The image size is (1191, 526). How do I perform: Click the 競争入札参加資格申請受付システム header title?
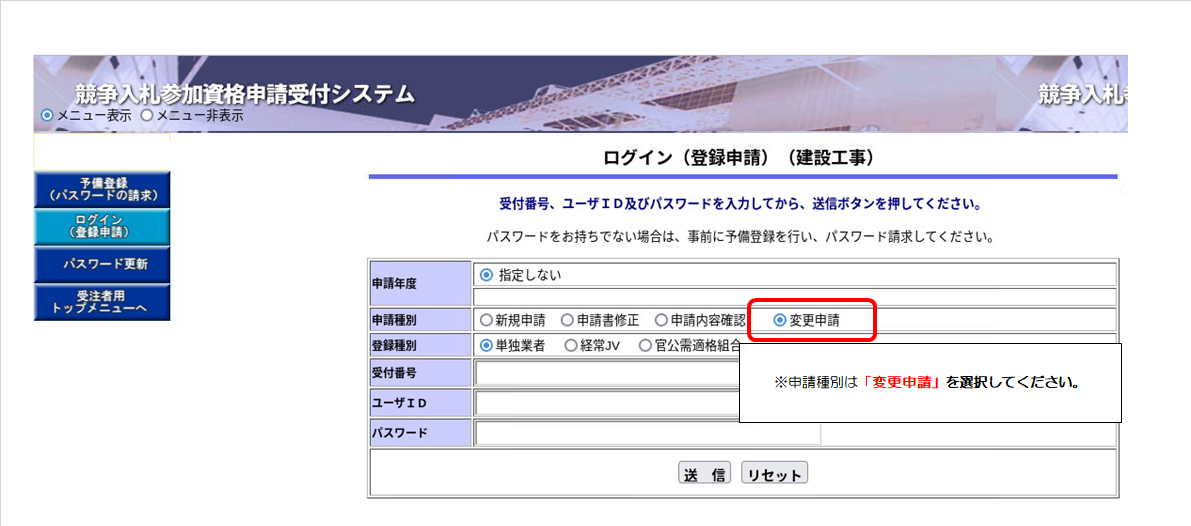pos(245,95)
